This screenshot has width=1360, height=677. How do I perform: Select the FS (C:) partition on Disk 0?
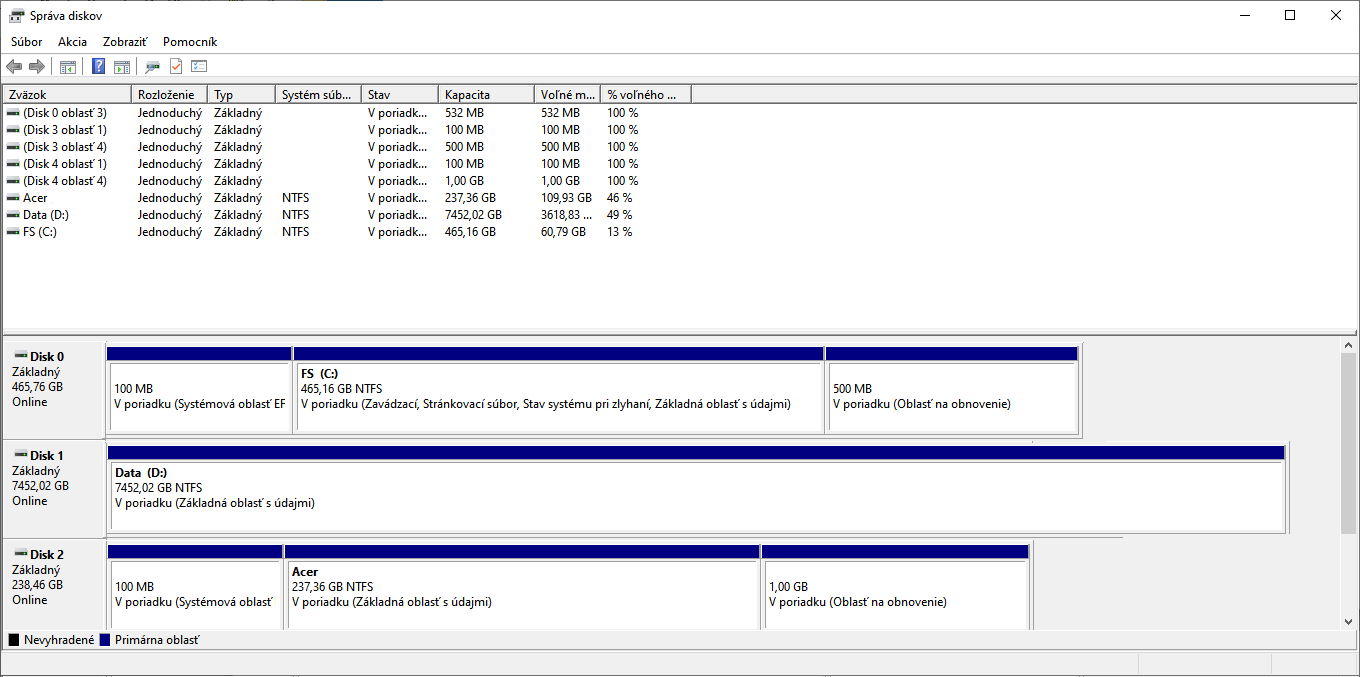[x=558, y=395]
